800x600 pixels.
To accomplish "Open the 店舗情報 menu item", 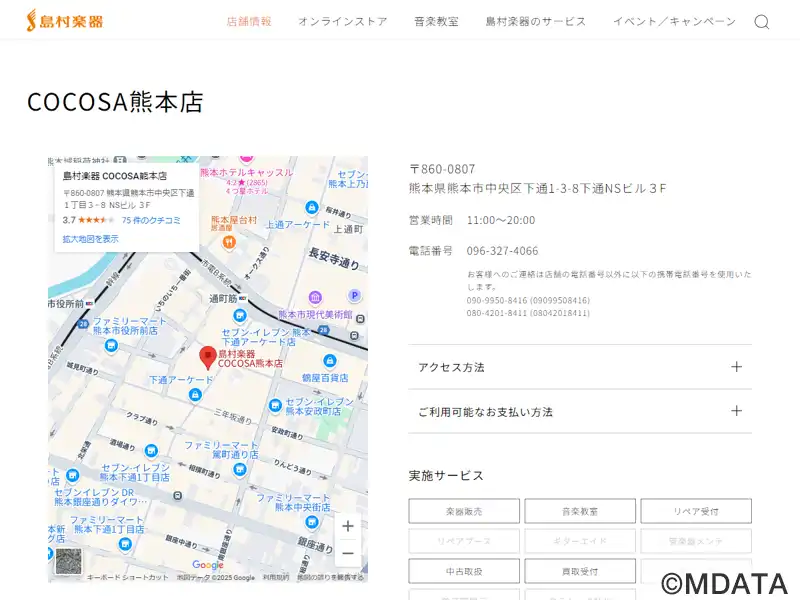I will [x=249, y=21].
